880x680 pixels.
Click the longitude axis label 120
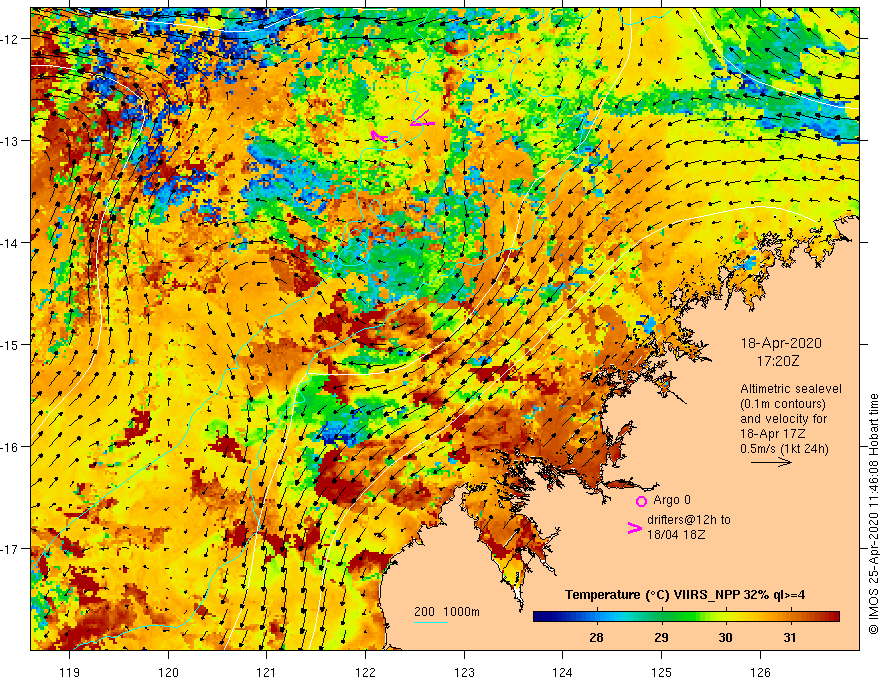[x=168, y=672]
